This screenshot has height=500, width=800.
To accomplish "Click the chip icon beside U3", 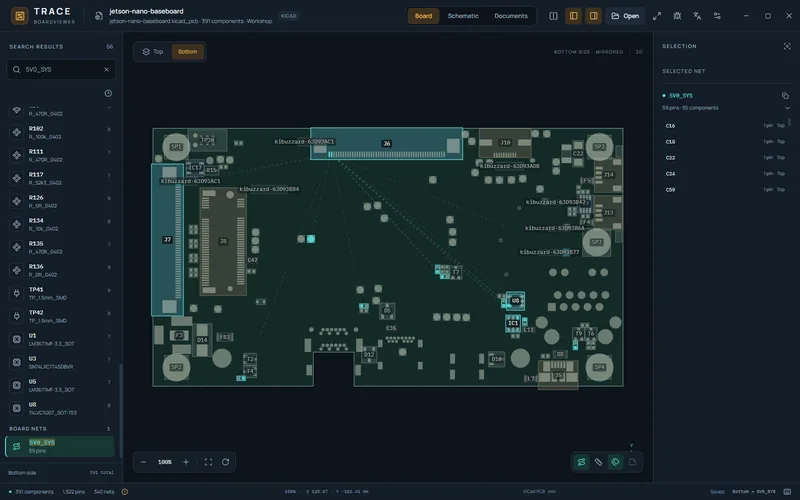I will coord(17,362).
